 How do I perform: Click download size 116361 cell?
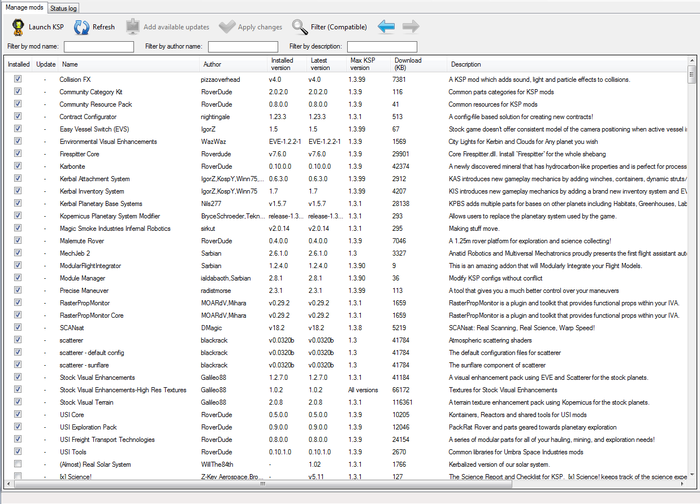pos(402,402)
